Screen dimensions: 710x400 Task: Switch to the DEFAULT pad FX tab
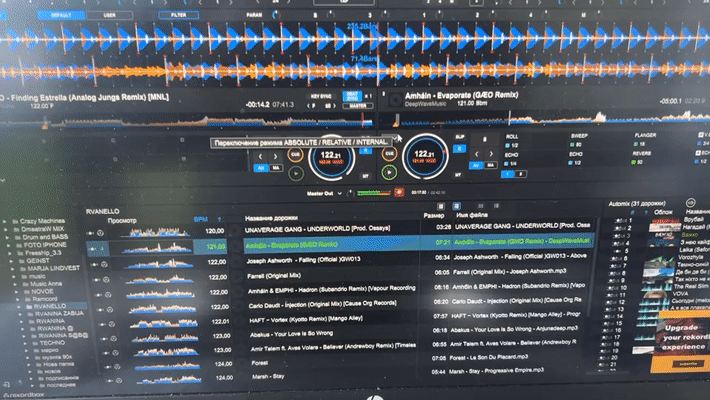(61, 15)
